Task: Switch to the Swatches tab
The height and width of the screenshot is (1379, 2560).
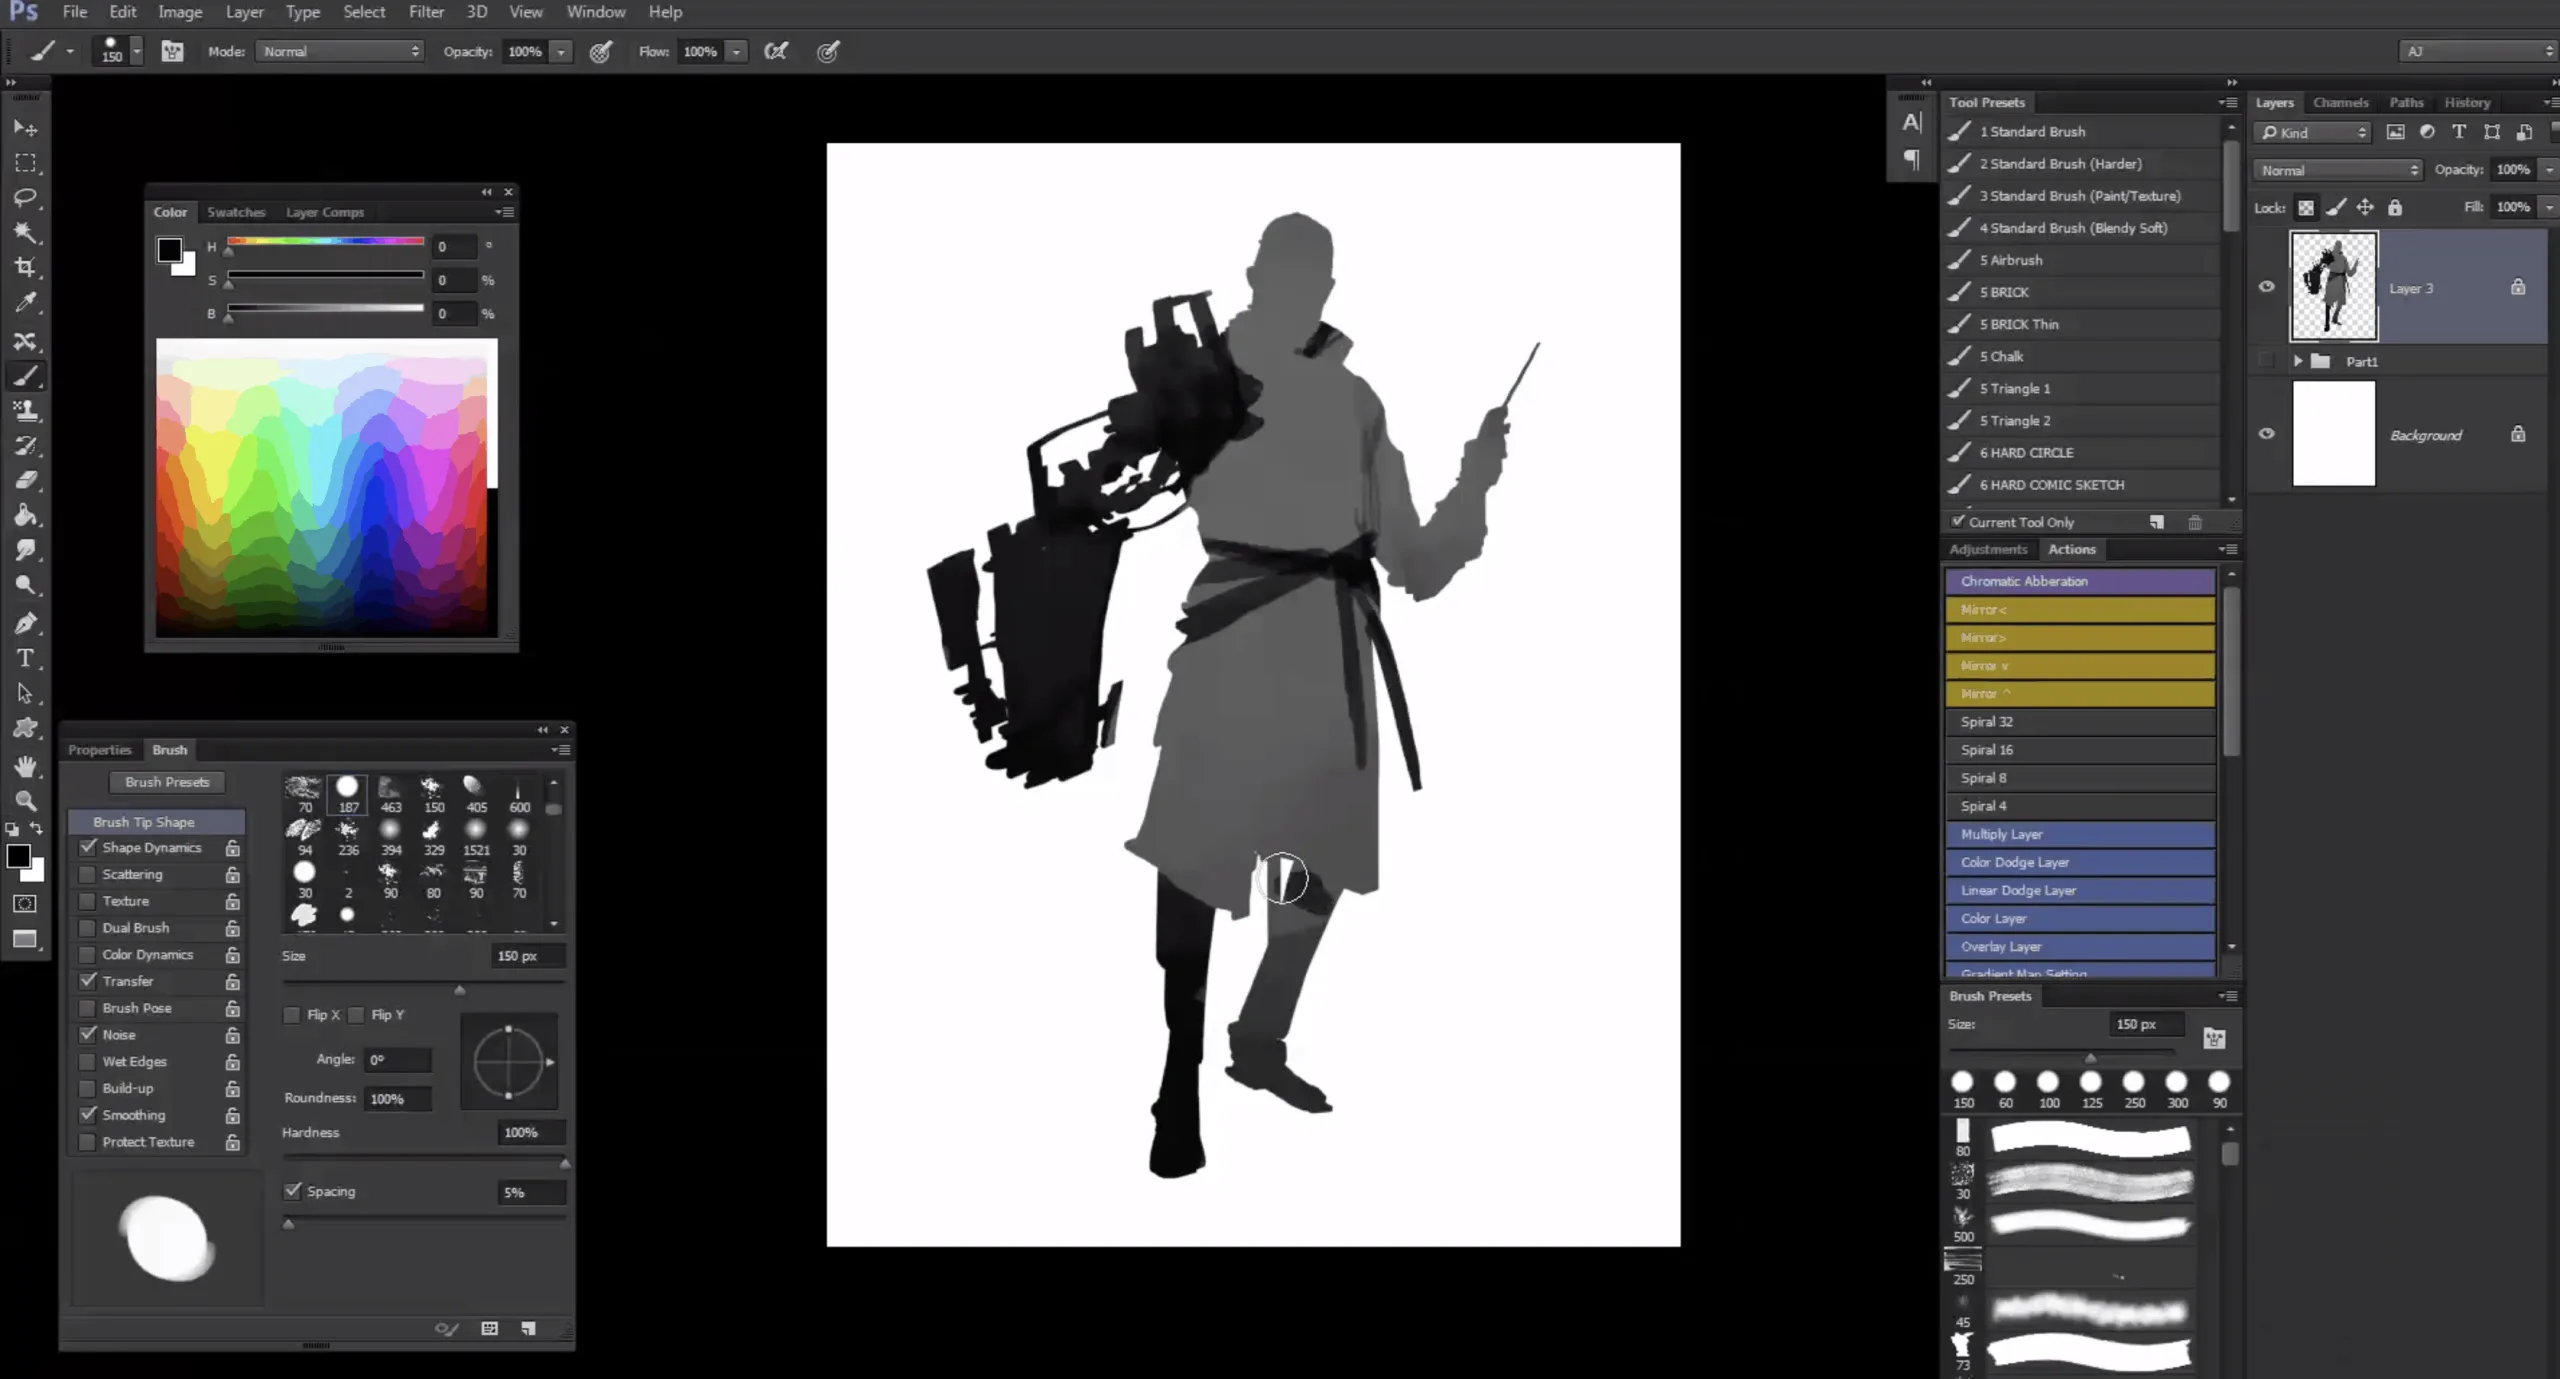Action: point(236,212)
